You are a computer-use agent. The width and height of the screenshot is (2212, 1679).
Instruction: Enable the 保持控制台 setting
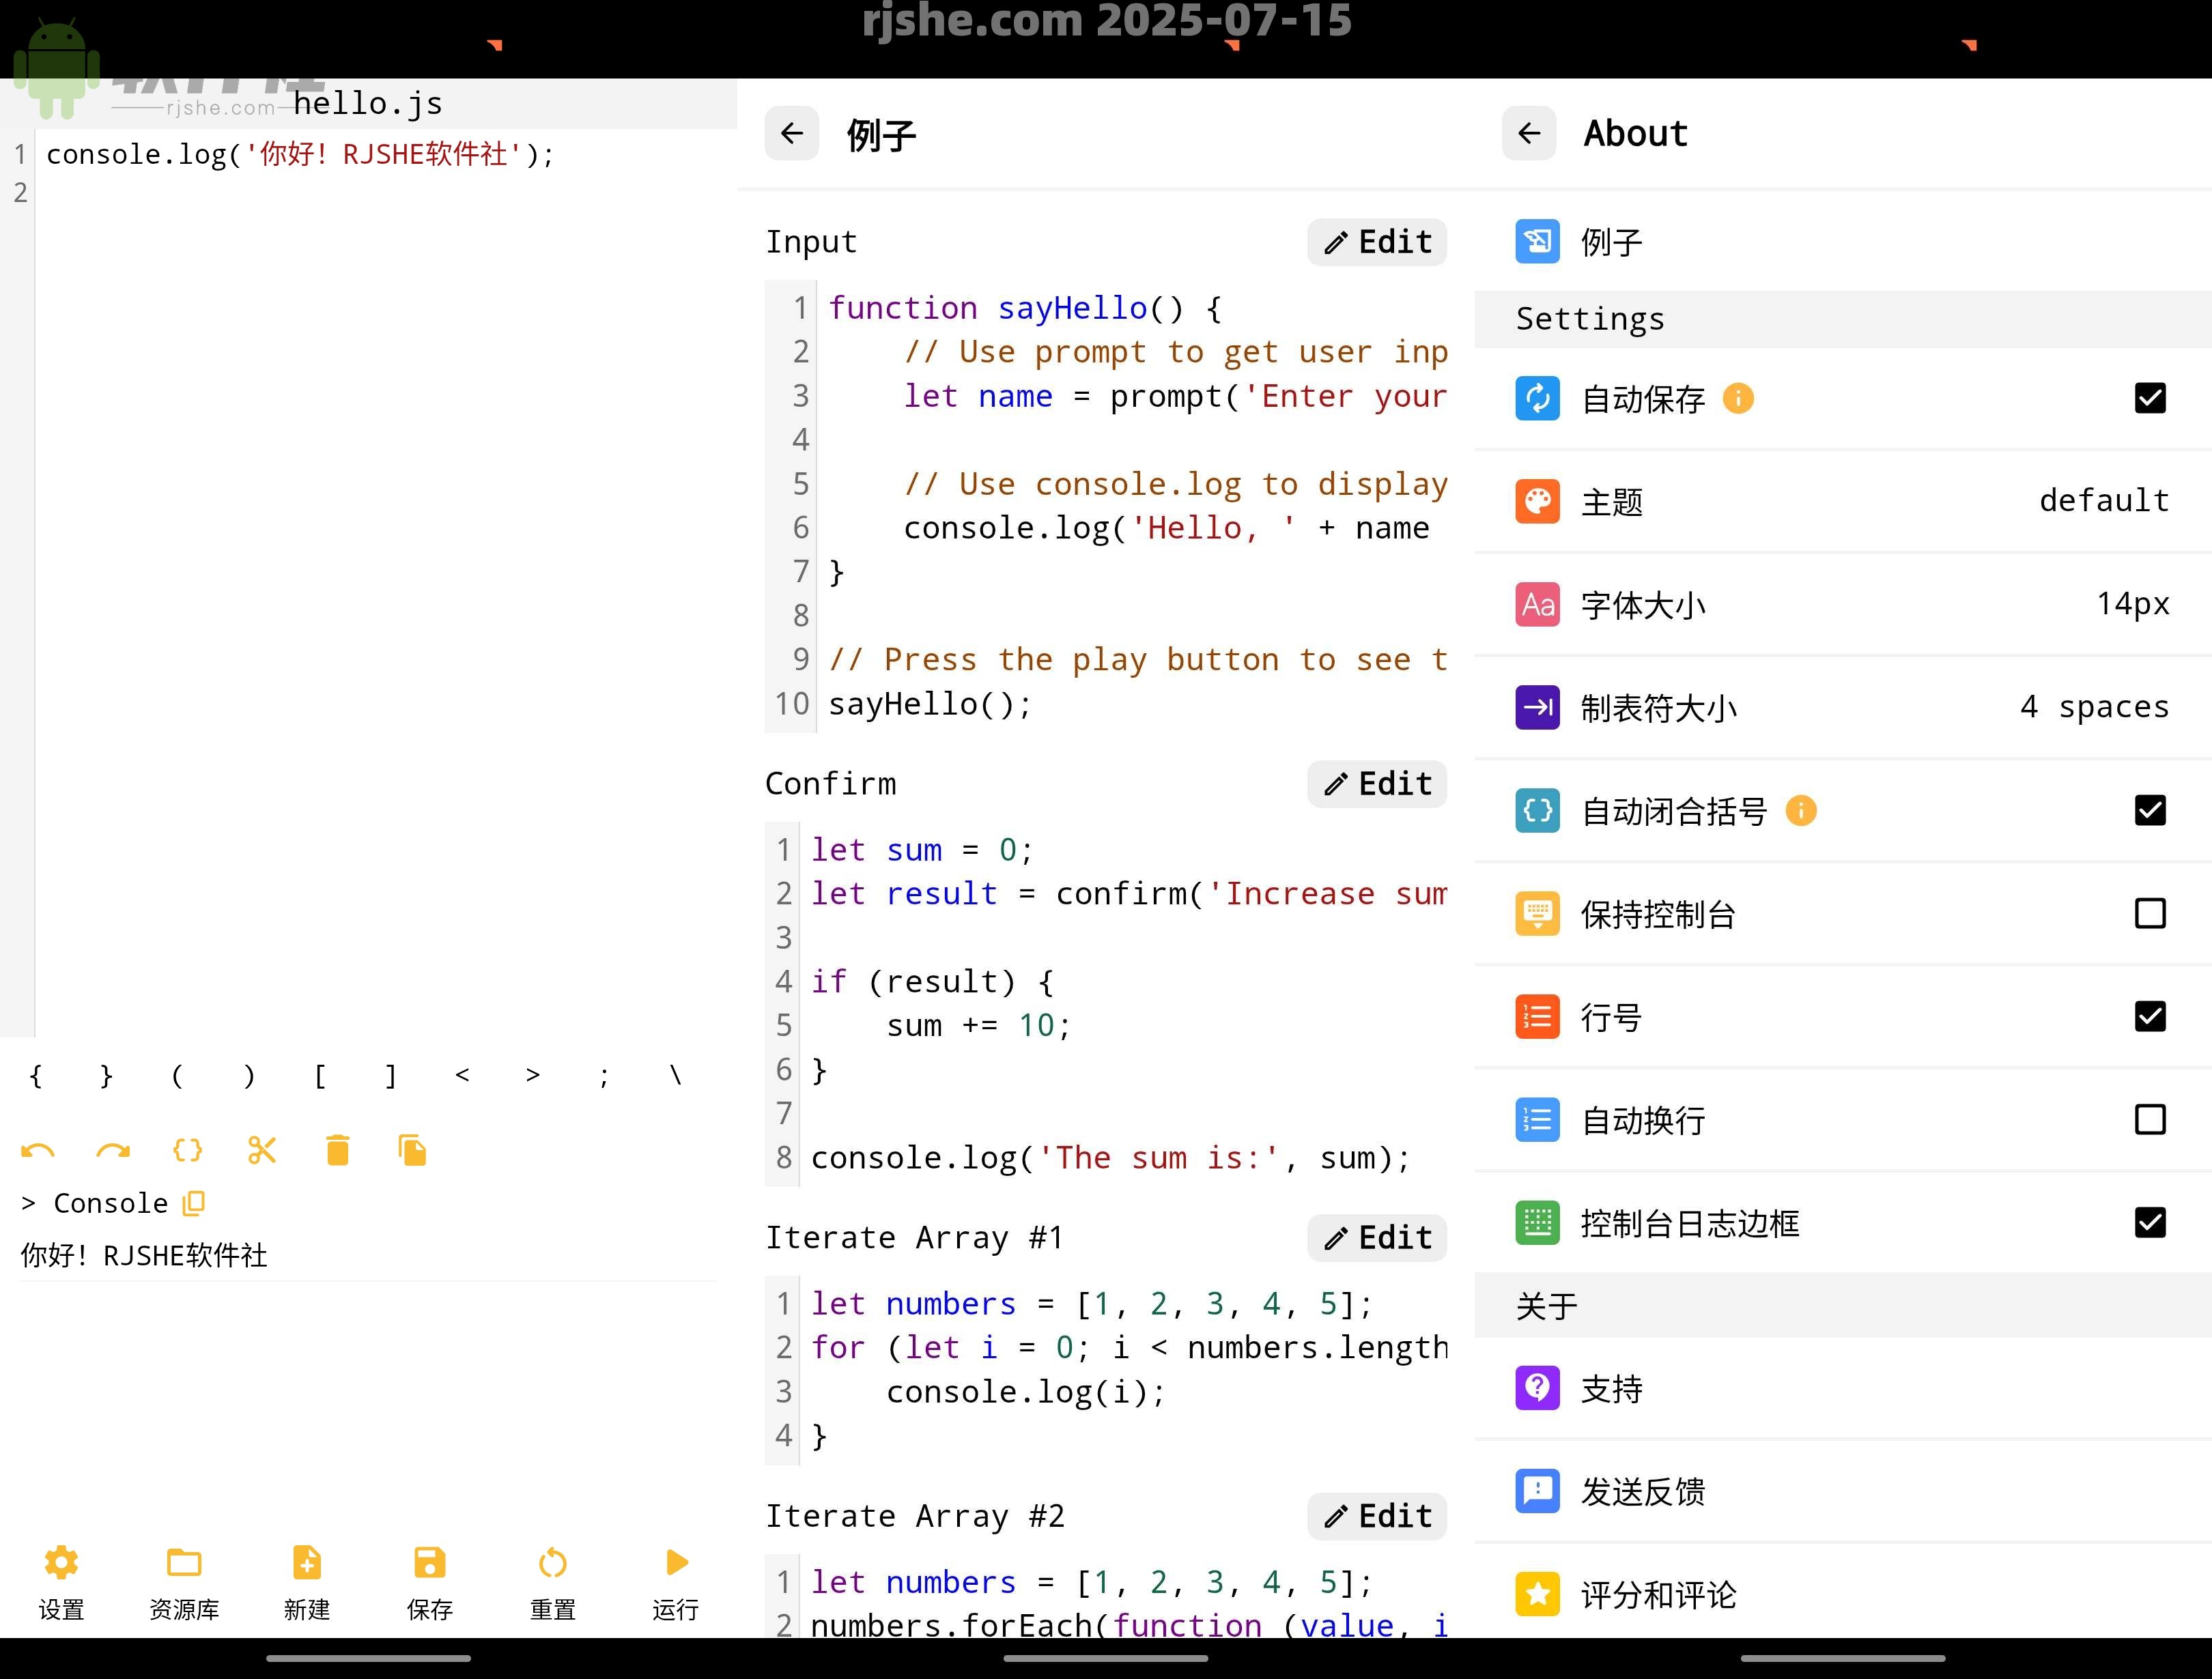pos(2150,913)
